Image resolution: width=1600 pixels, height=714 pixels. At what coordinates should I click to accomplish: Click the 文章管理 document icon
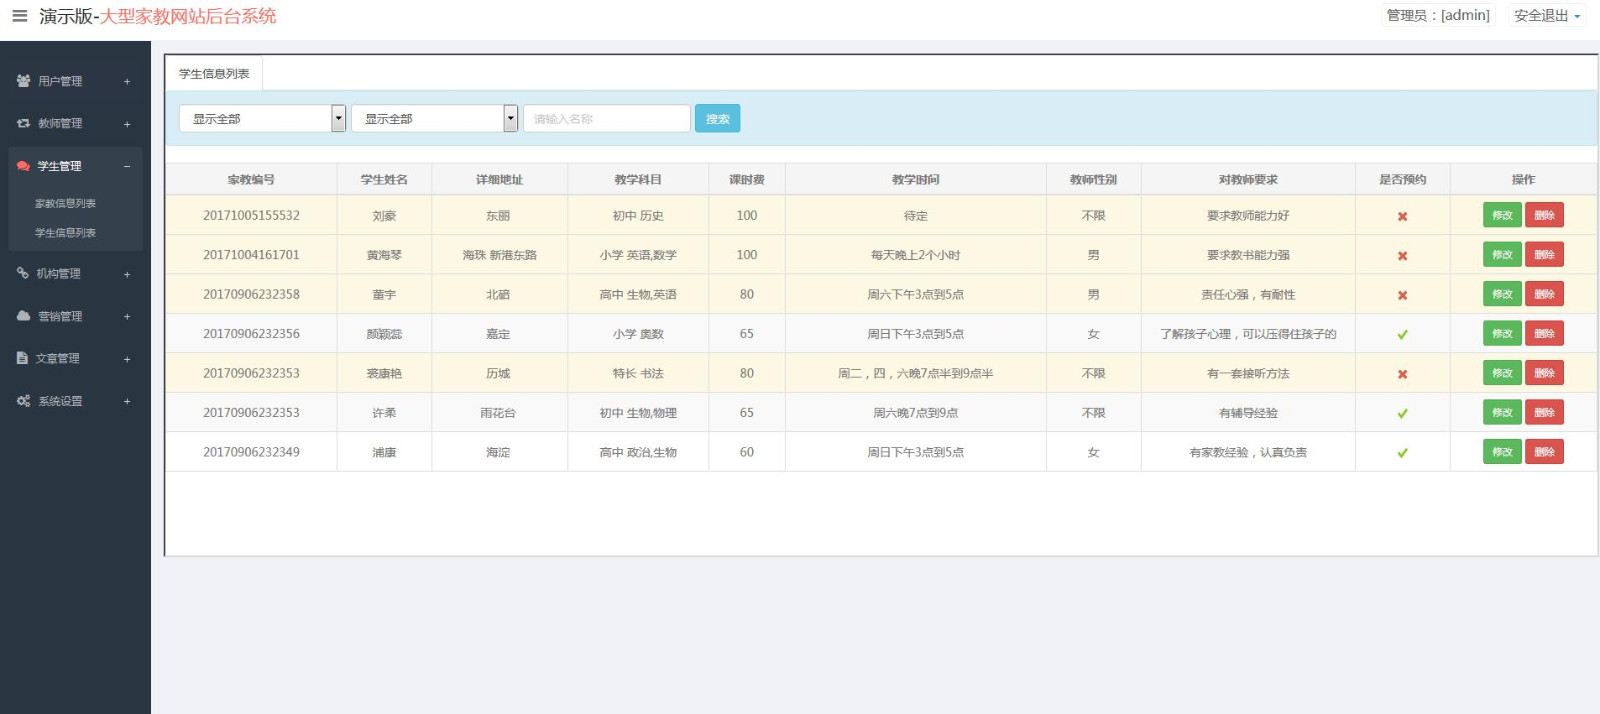(23, 358)
